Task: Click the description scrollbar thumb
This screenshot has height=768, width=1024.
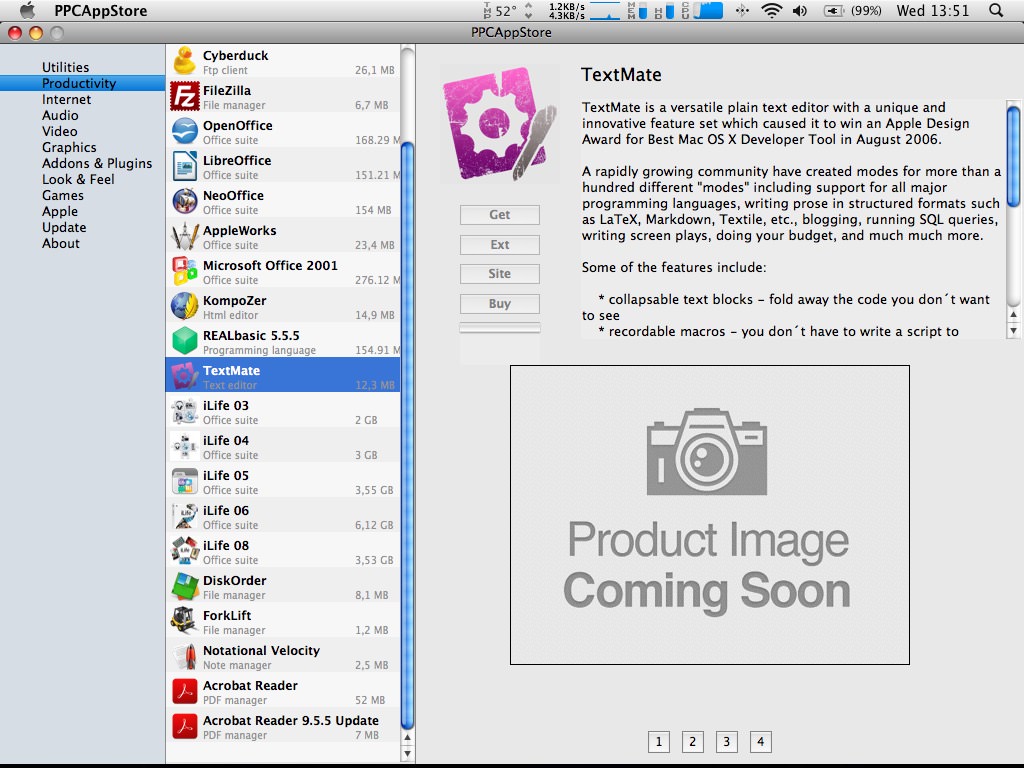Action: click(1013, 156)
